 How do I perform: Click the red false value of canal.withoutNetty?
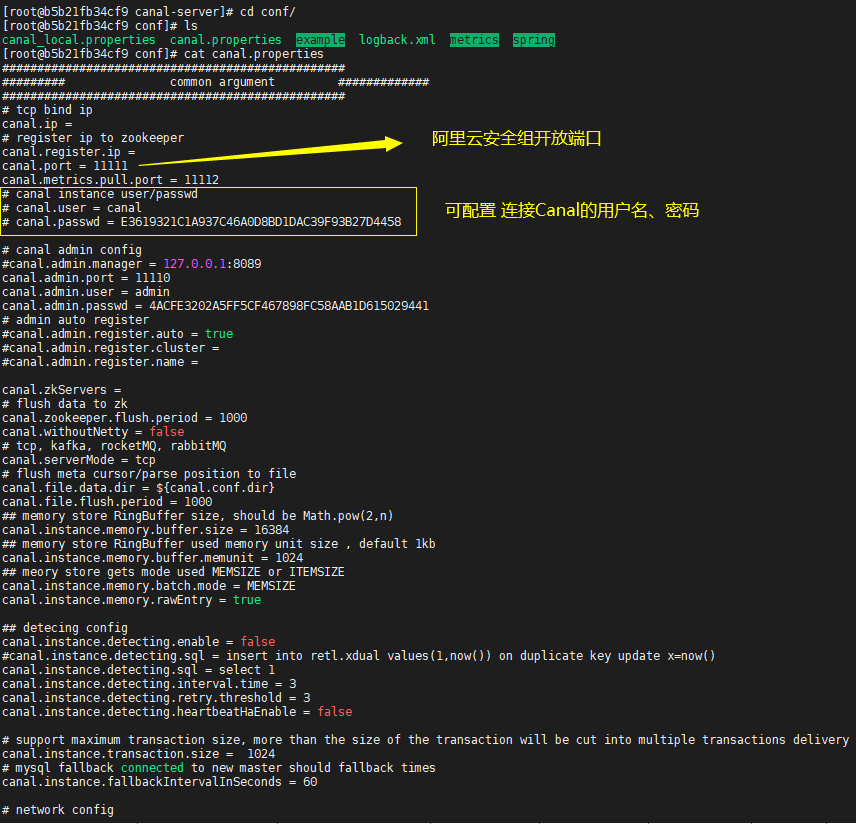[165, 431]
